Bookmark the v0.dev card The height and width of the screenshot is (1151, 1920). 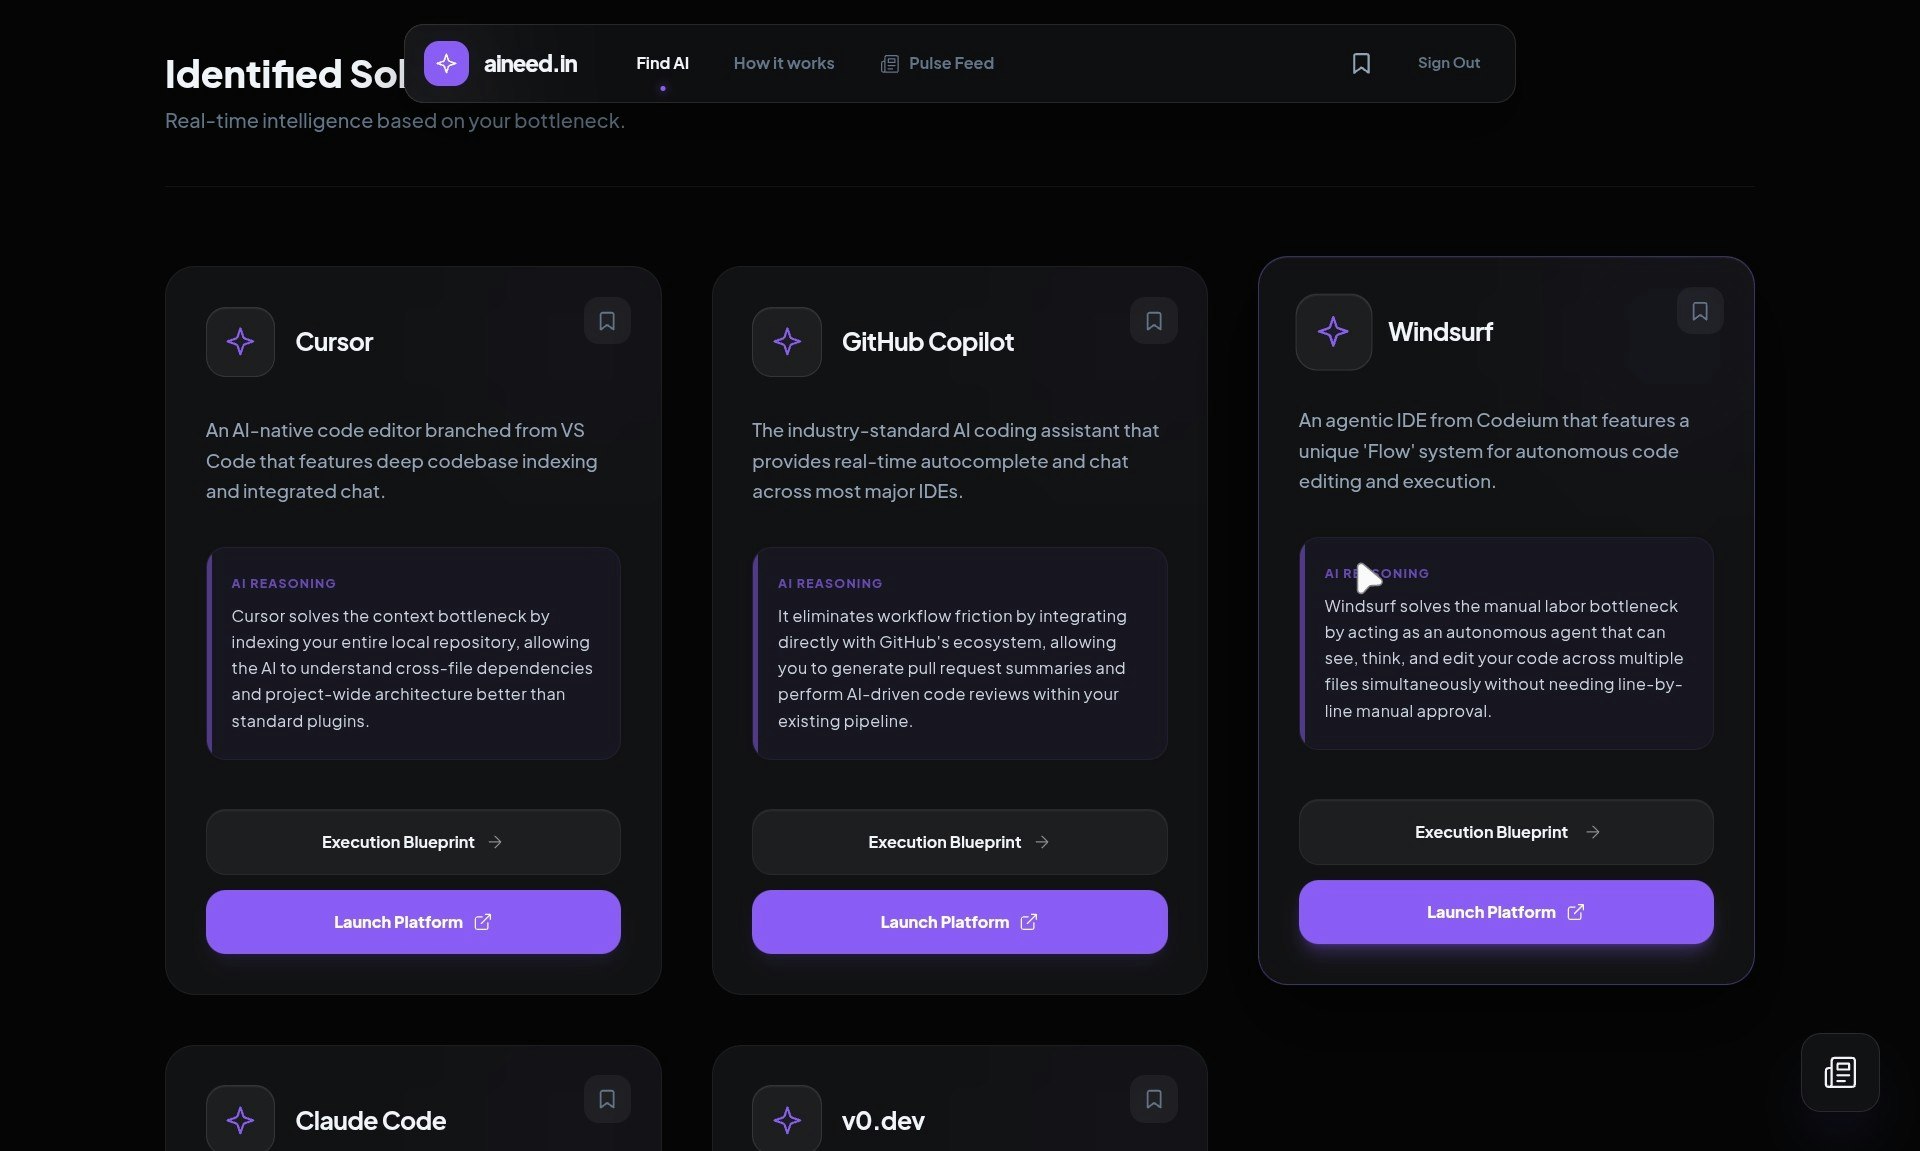pyautogui.click(x=1153, y=1098)
